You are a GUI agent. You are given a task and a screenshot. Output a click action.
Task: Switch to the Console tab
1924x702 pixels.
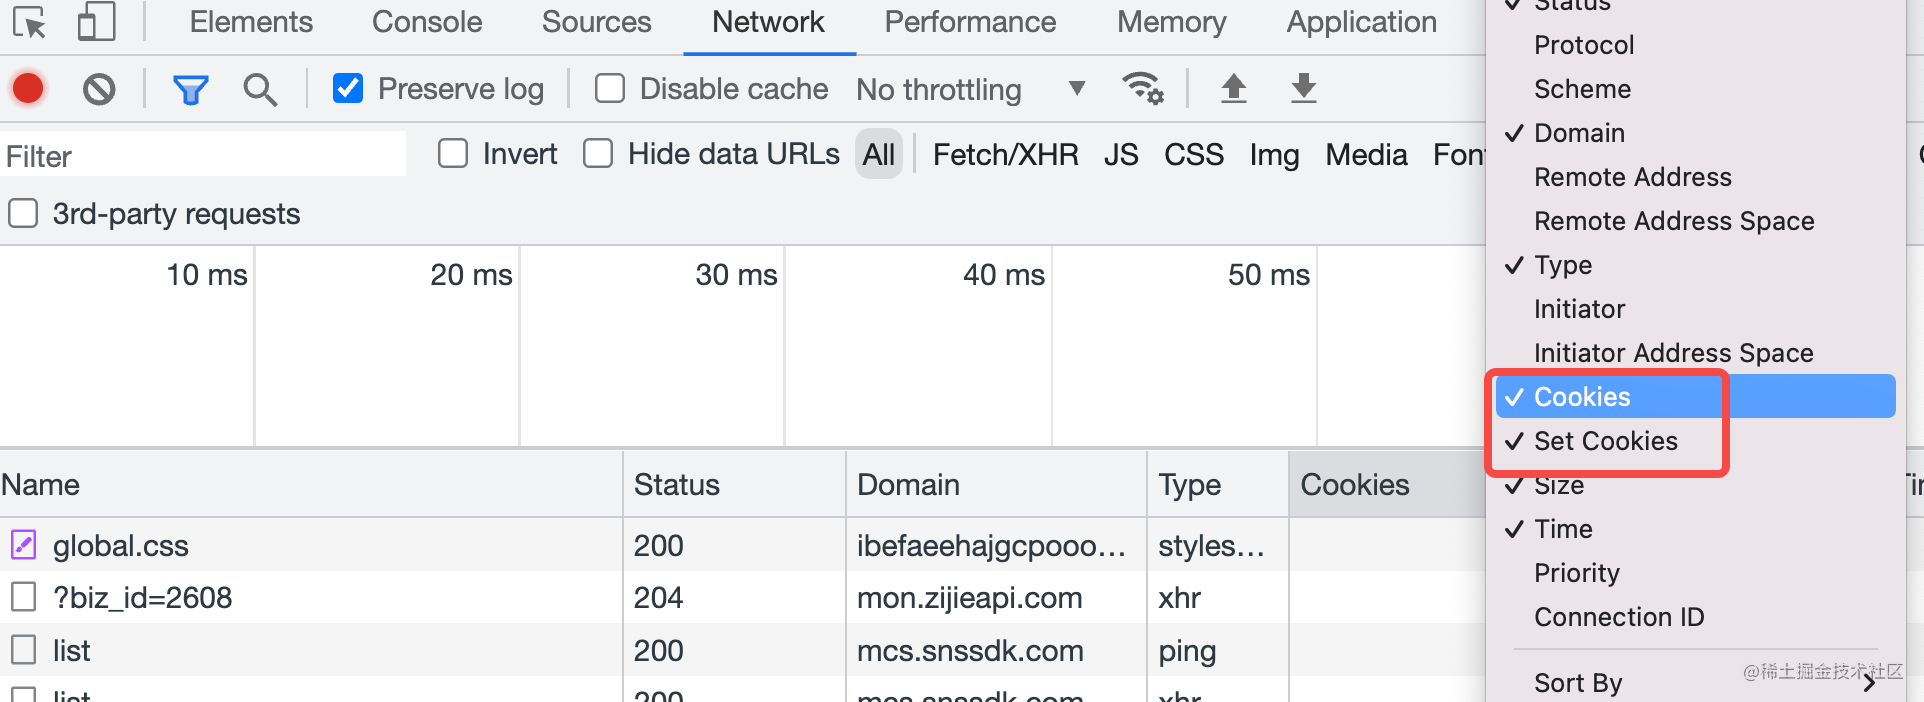coord(427,22)
